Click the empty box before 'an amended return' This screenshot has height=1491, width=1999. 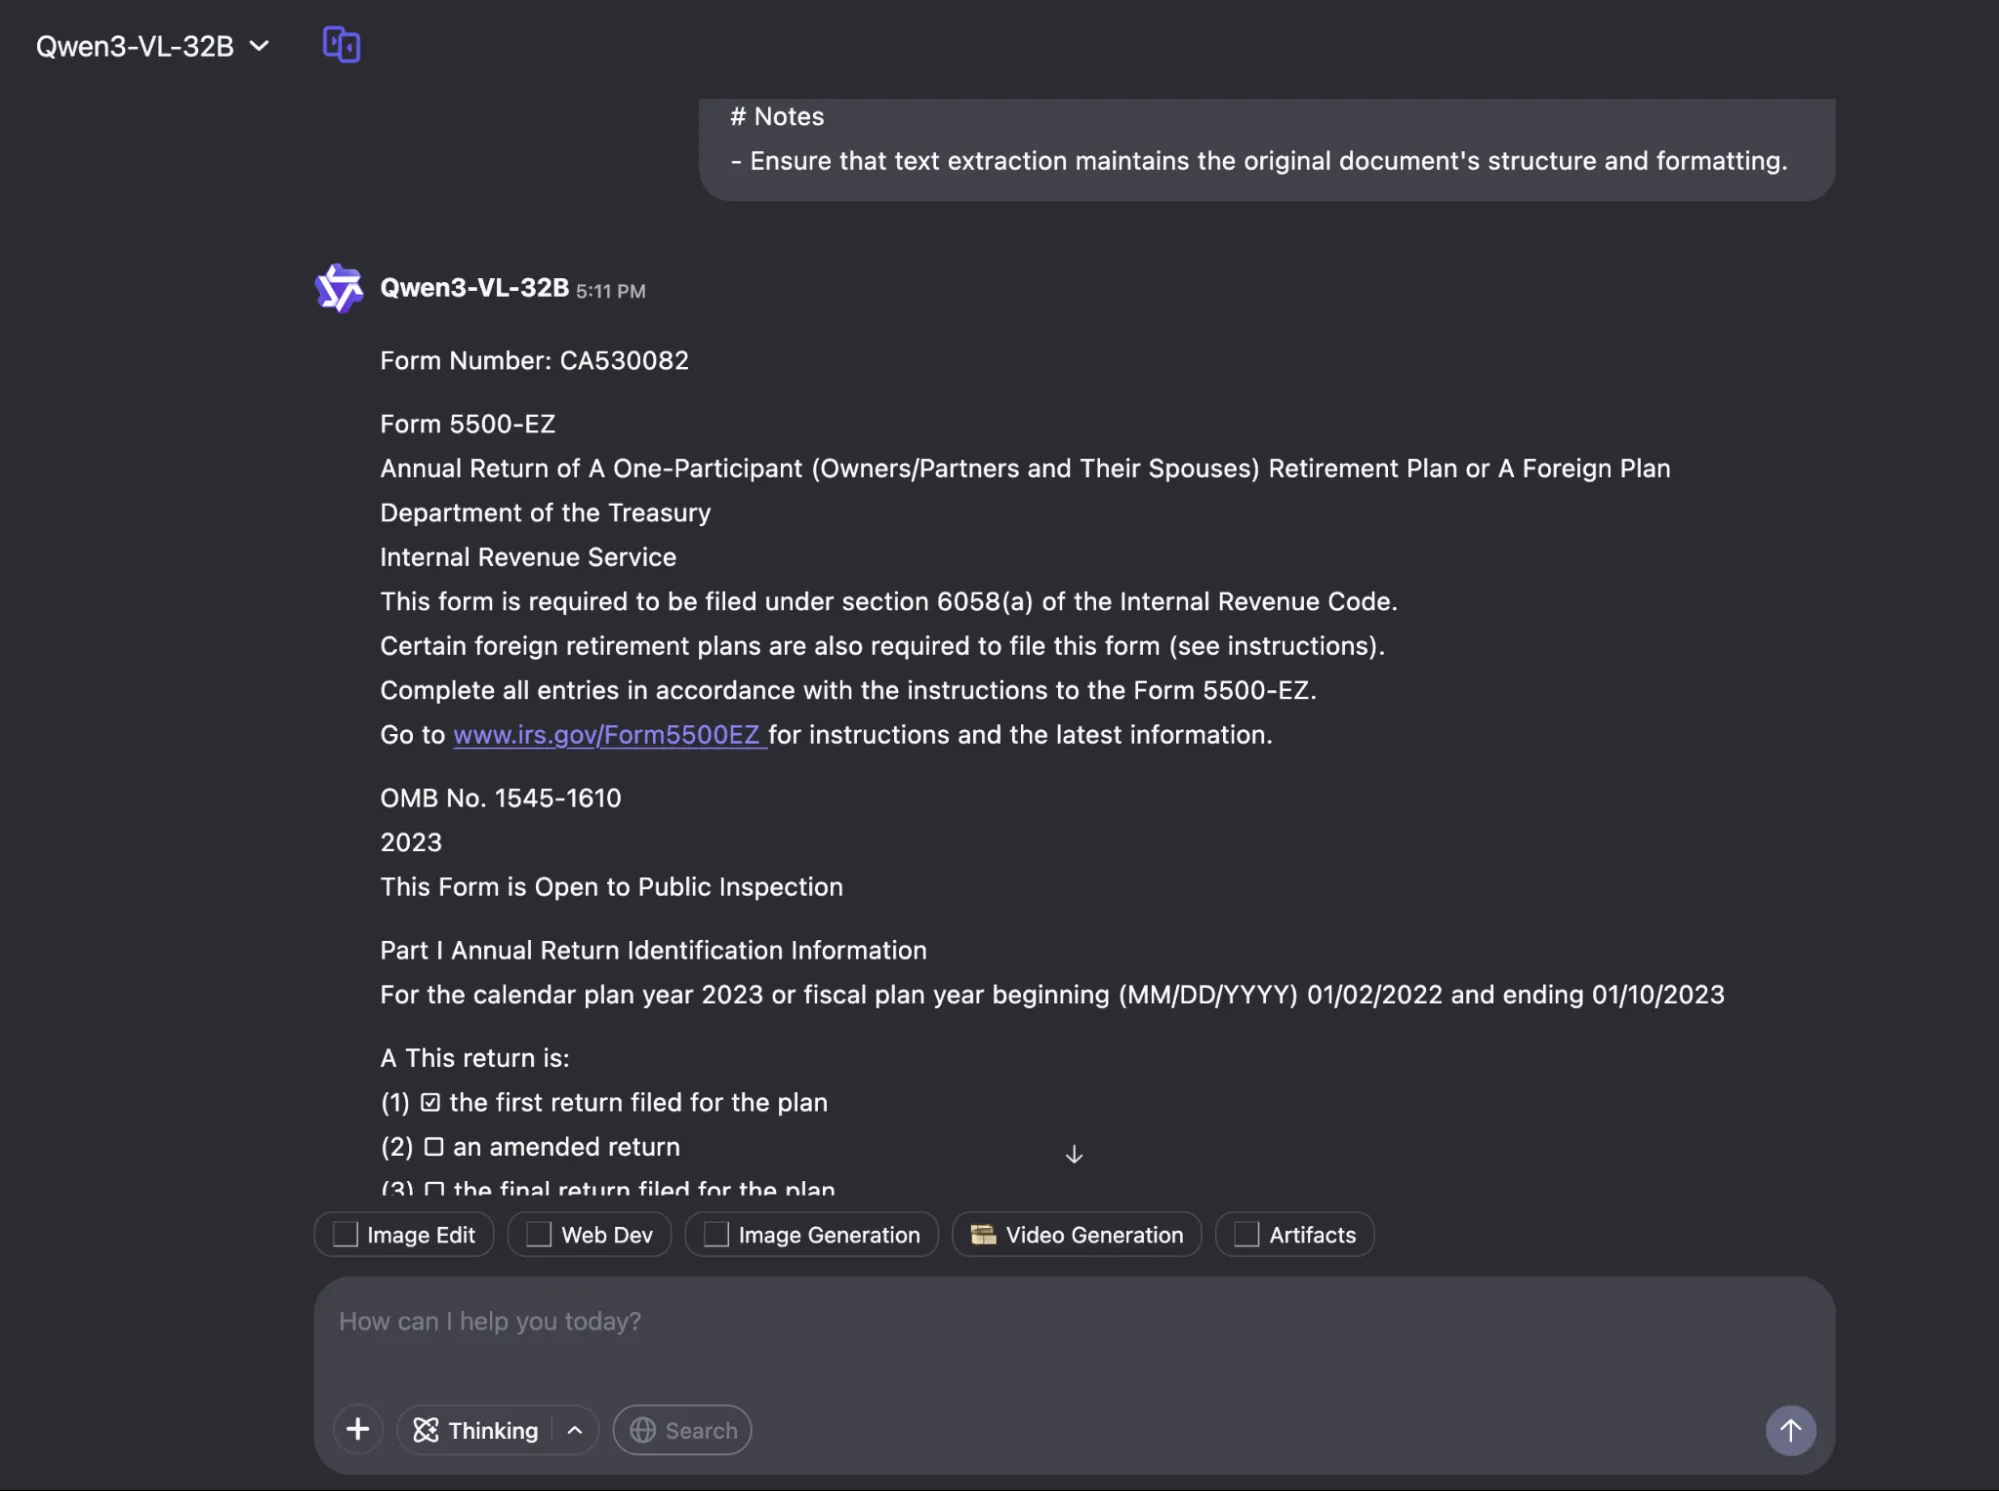pos(434,1147)
